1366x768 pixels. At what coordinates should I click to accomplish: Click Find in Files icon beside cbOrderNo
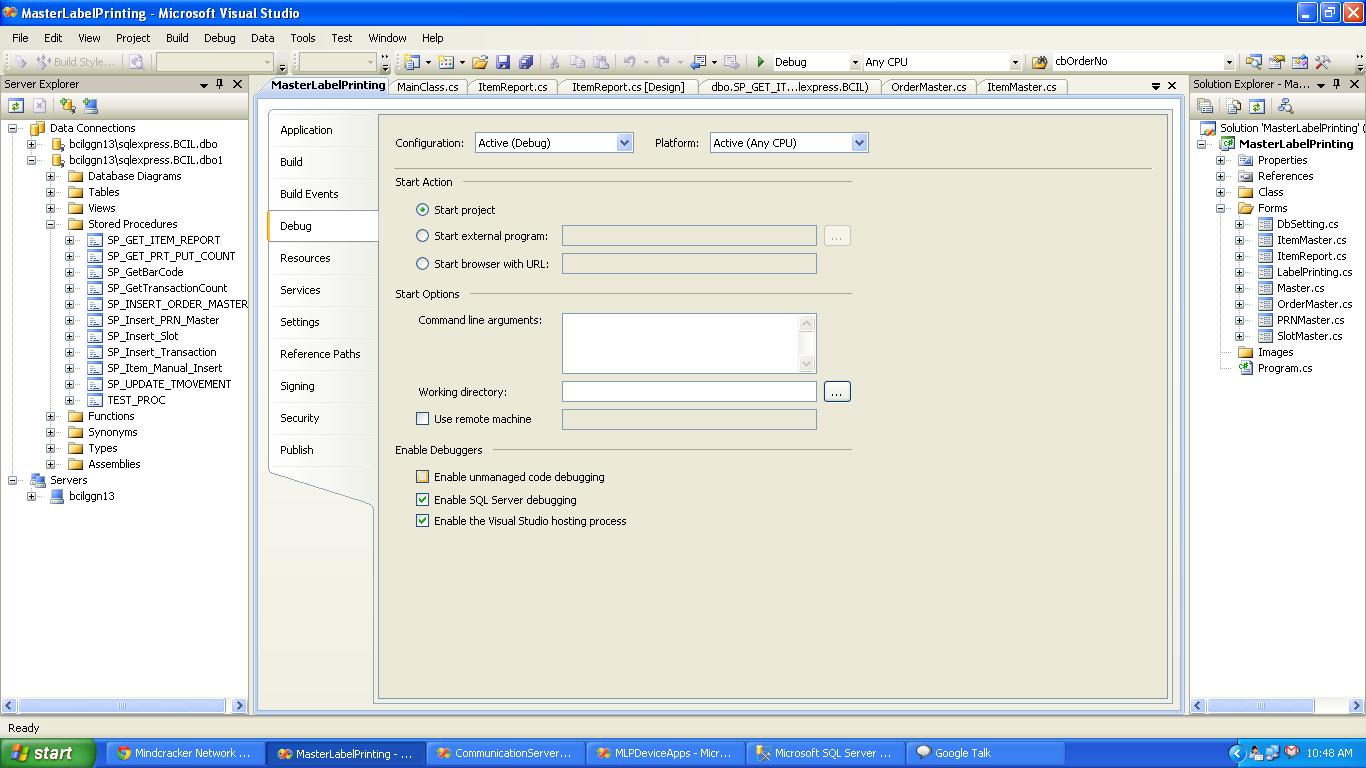(1039, 62)
